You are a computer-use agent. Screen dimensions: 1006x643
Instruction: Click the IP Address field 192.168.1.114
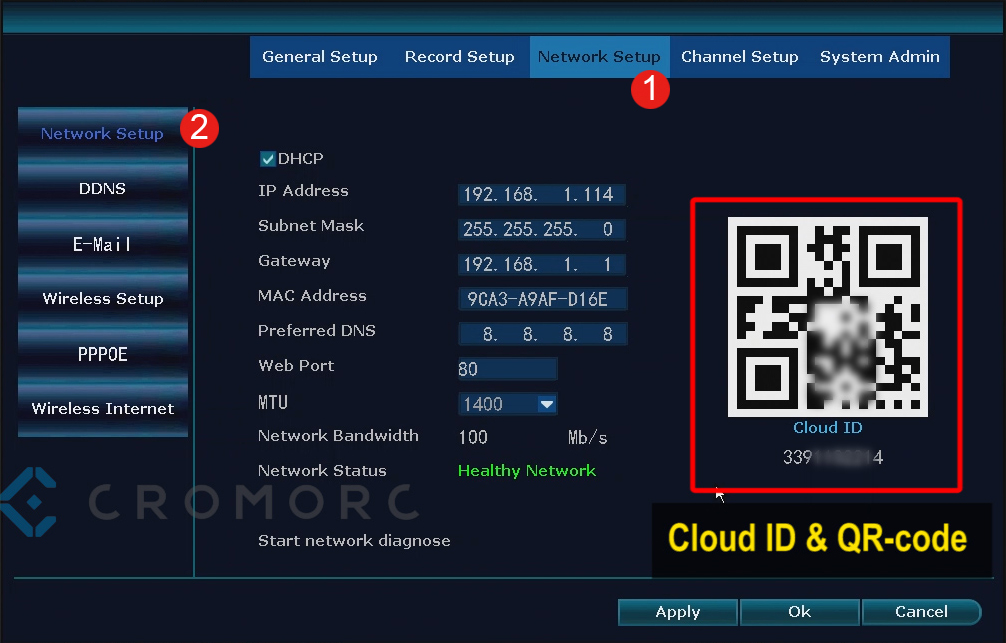coord(541,194)
